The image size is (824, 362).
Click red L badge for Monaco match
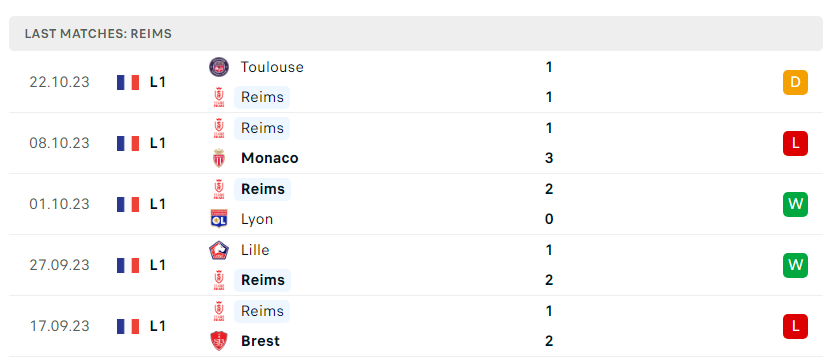(795, 143)
